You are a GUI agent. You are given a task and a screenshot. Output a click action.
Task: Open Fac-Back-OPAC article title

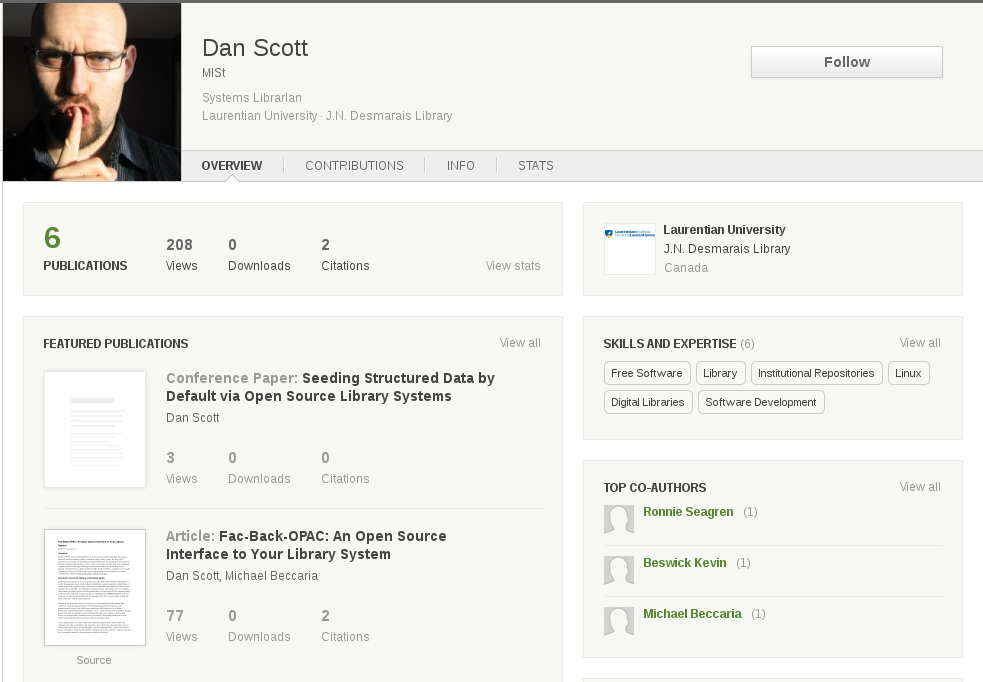(x=306, y=545)
